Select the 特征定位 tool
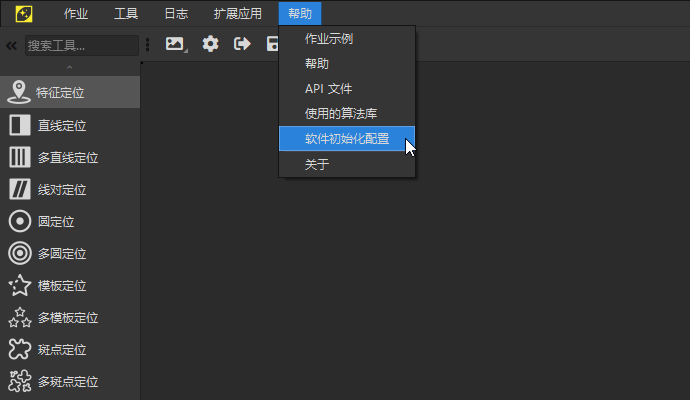Image resolution: width=690 pixels, height=400 pixels. (x=60, y=93)
